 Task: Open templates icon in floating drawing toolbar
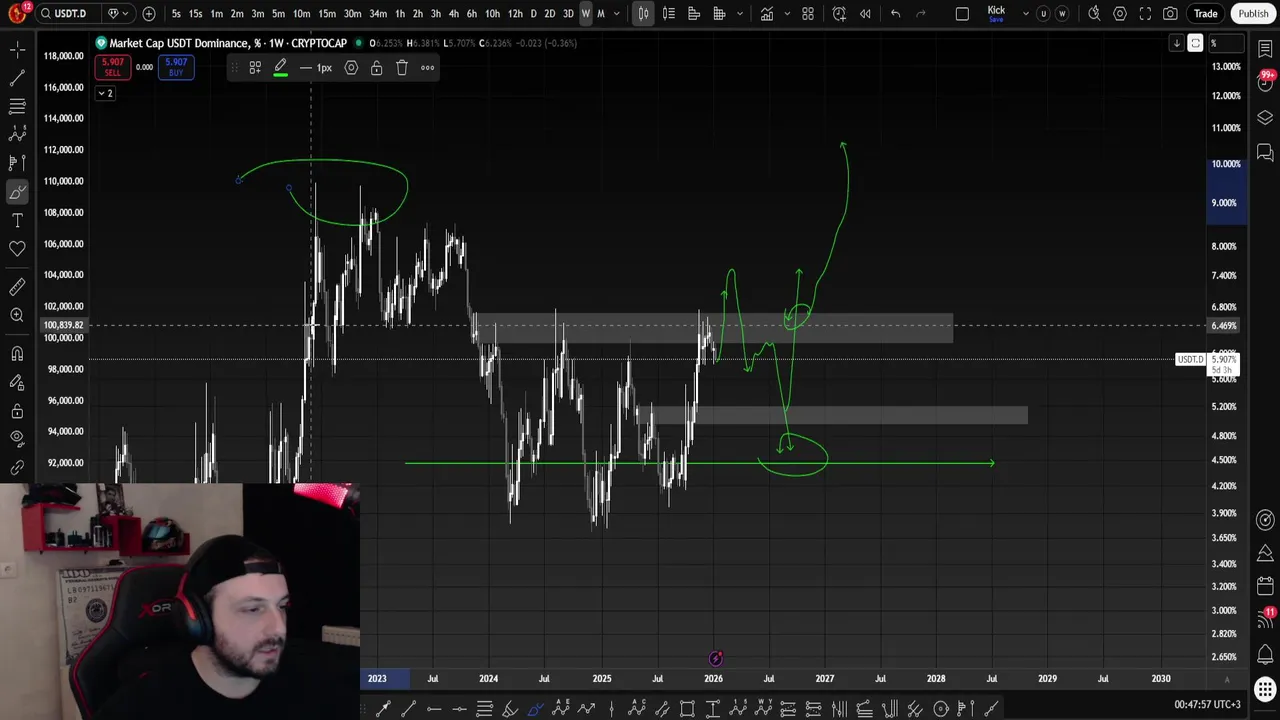pos(255,68)
